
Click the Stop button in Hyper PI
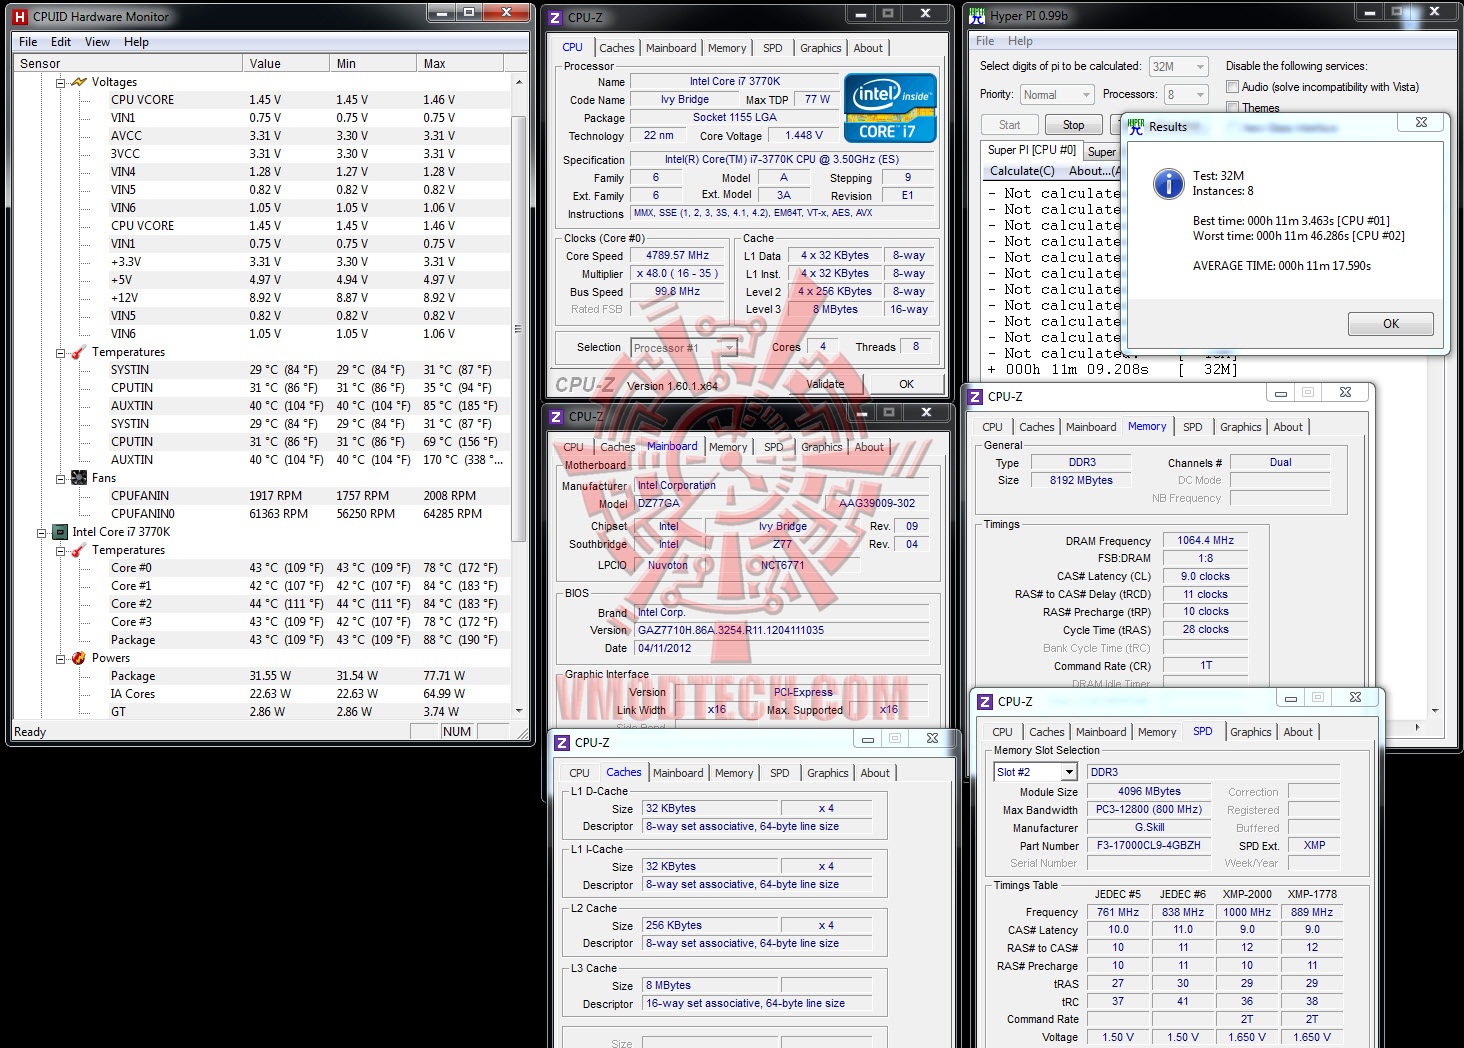pyautogui.click(x=1073, y=125)
